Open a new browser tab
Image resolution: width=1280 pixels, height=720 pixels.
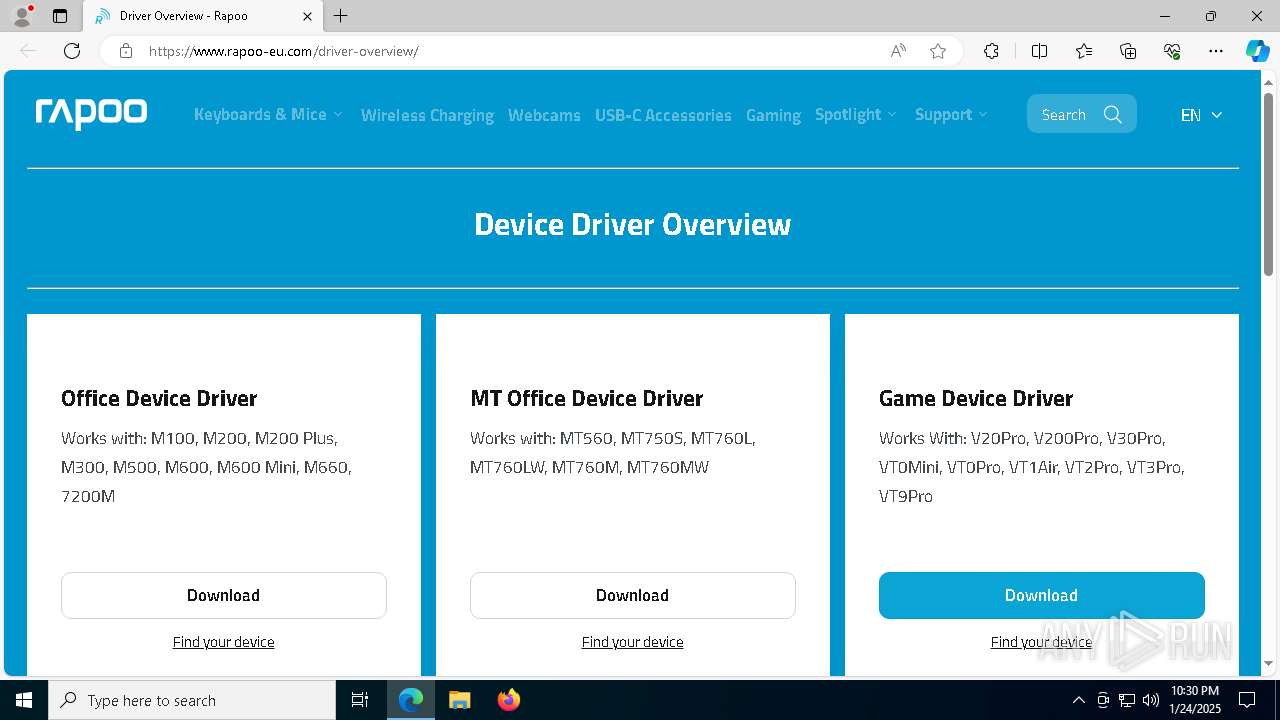[341, 16]
